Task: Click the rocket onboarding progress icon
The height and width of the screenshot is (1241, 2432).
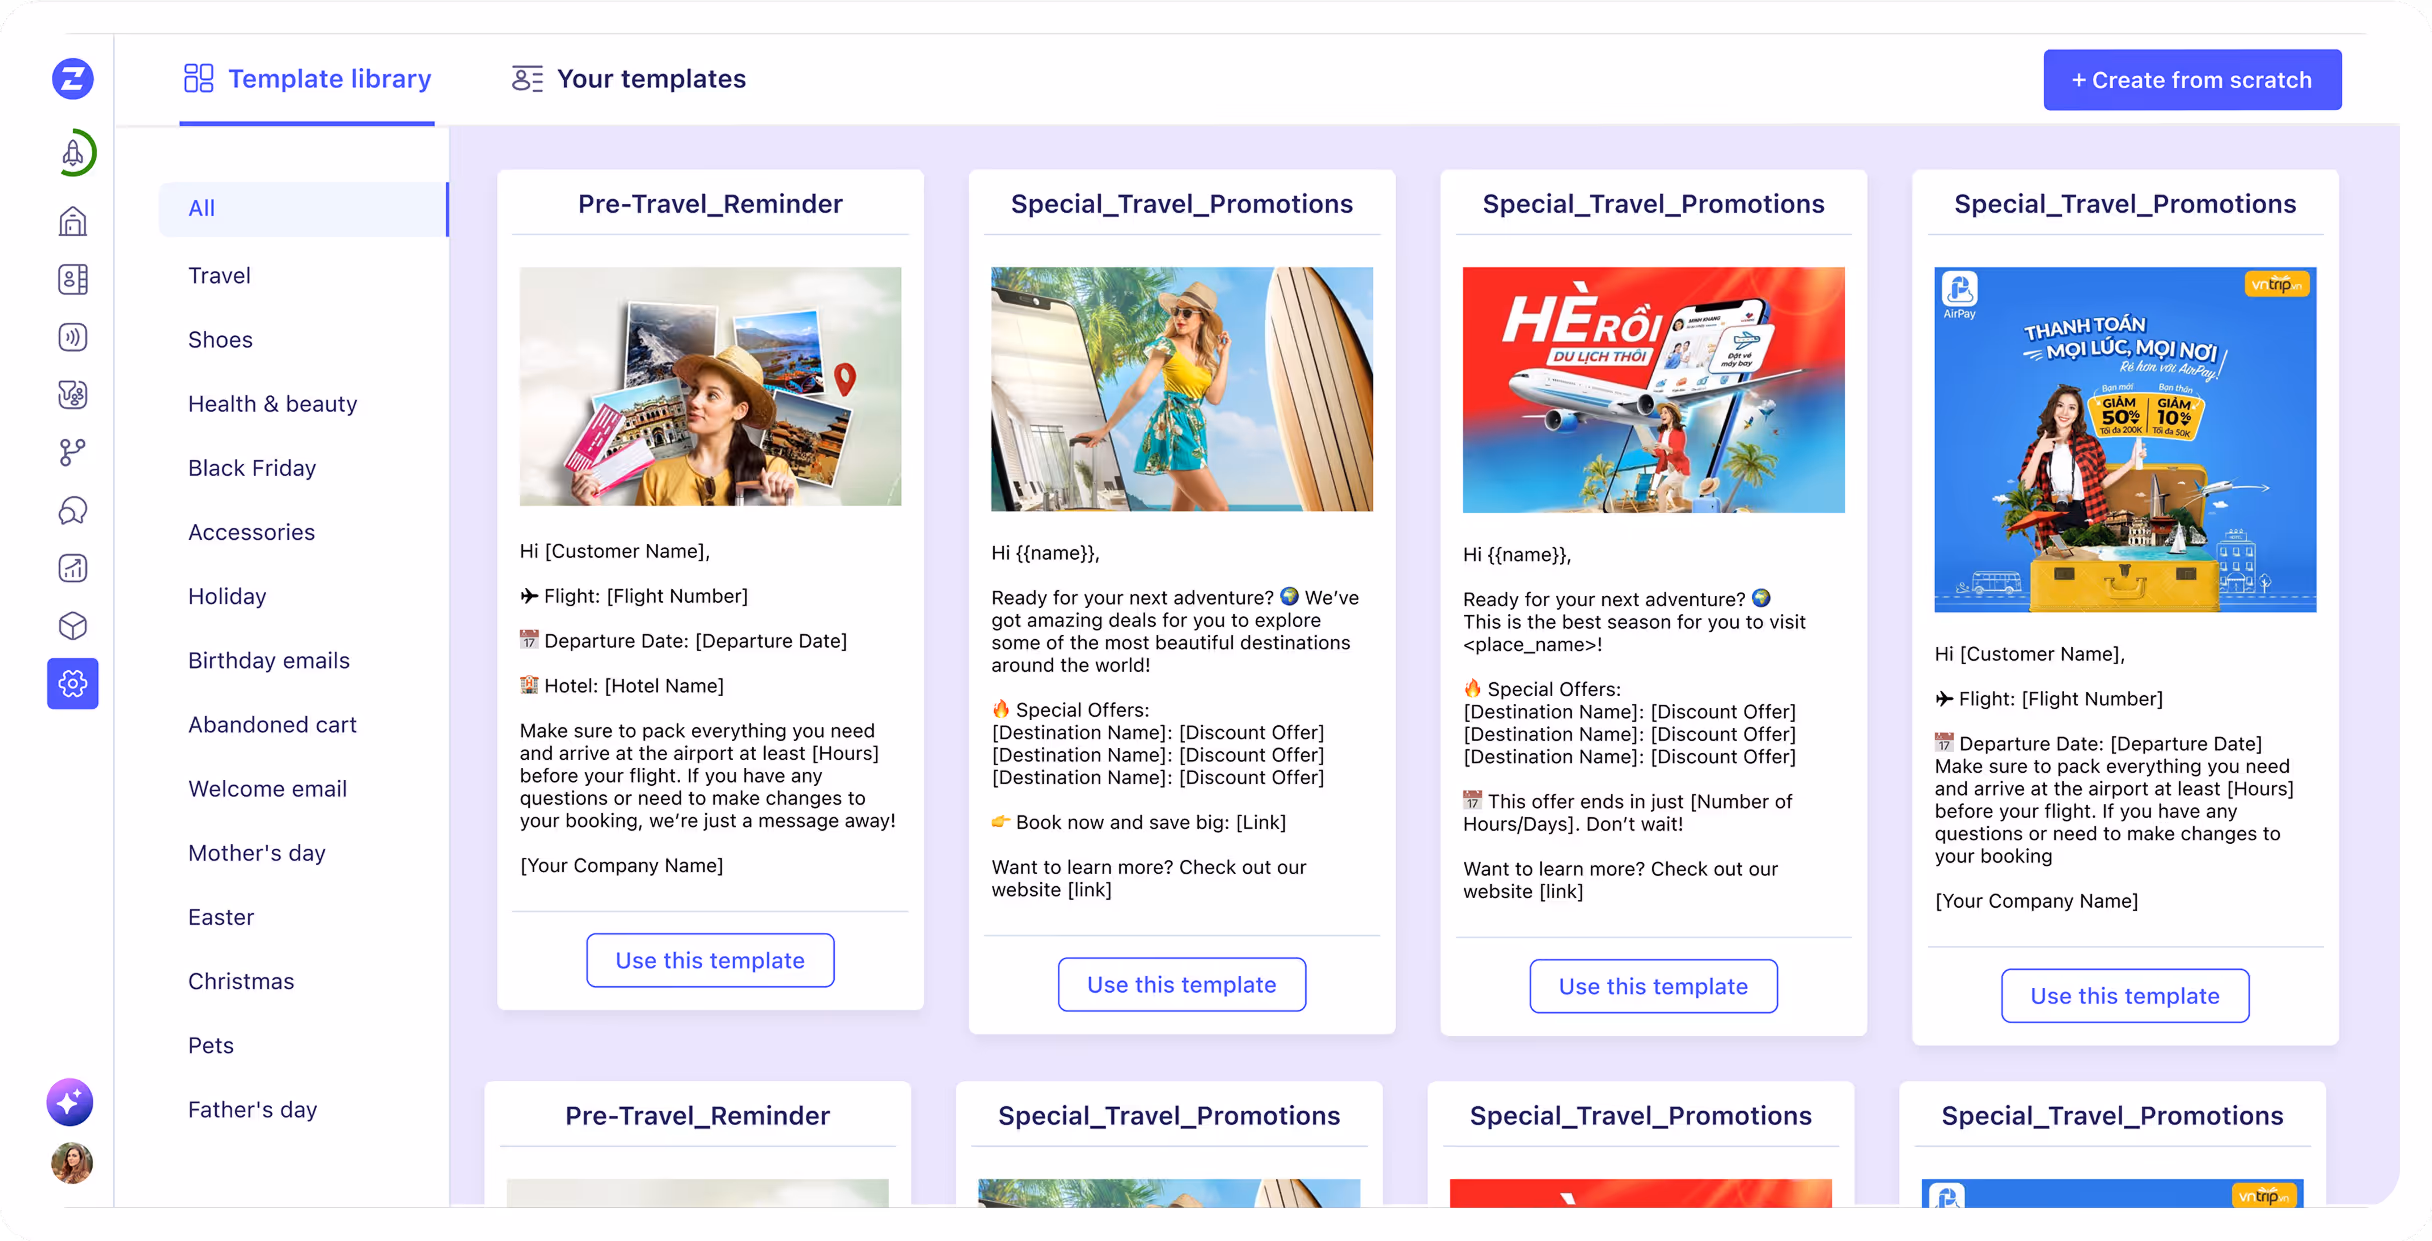Action: (x=73, y=153)
